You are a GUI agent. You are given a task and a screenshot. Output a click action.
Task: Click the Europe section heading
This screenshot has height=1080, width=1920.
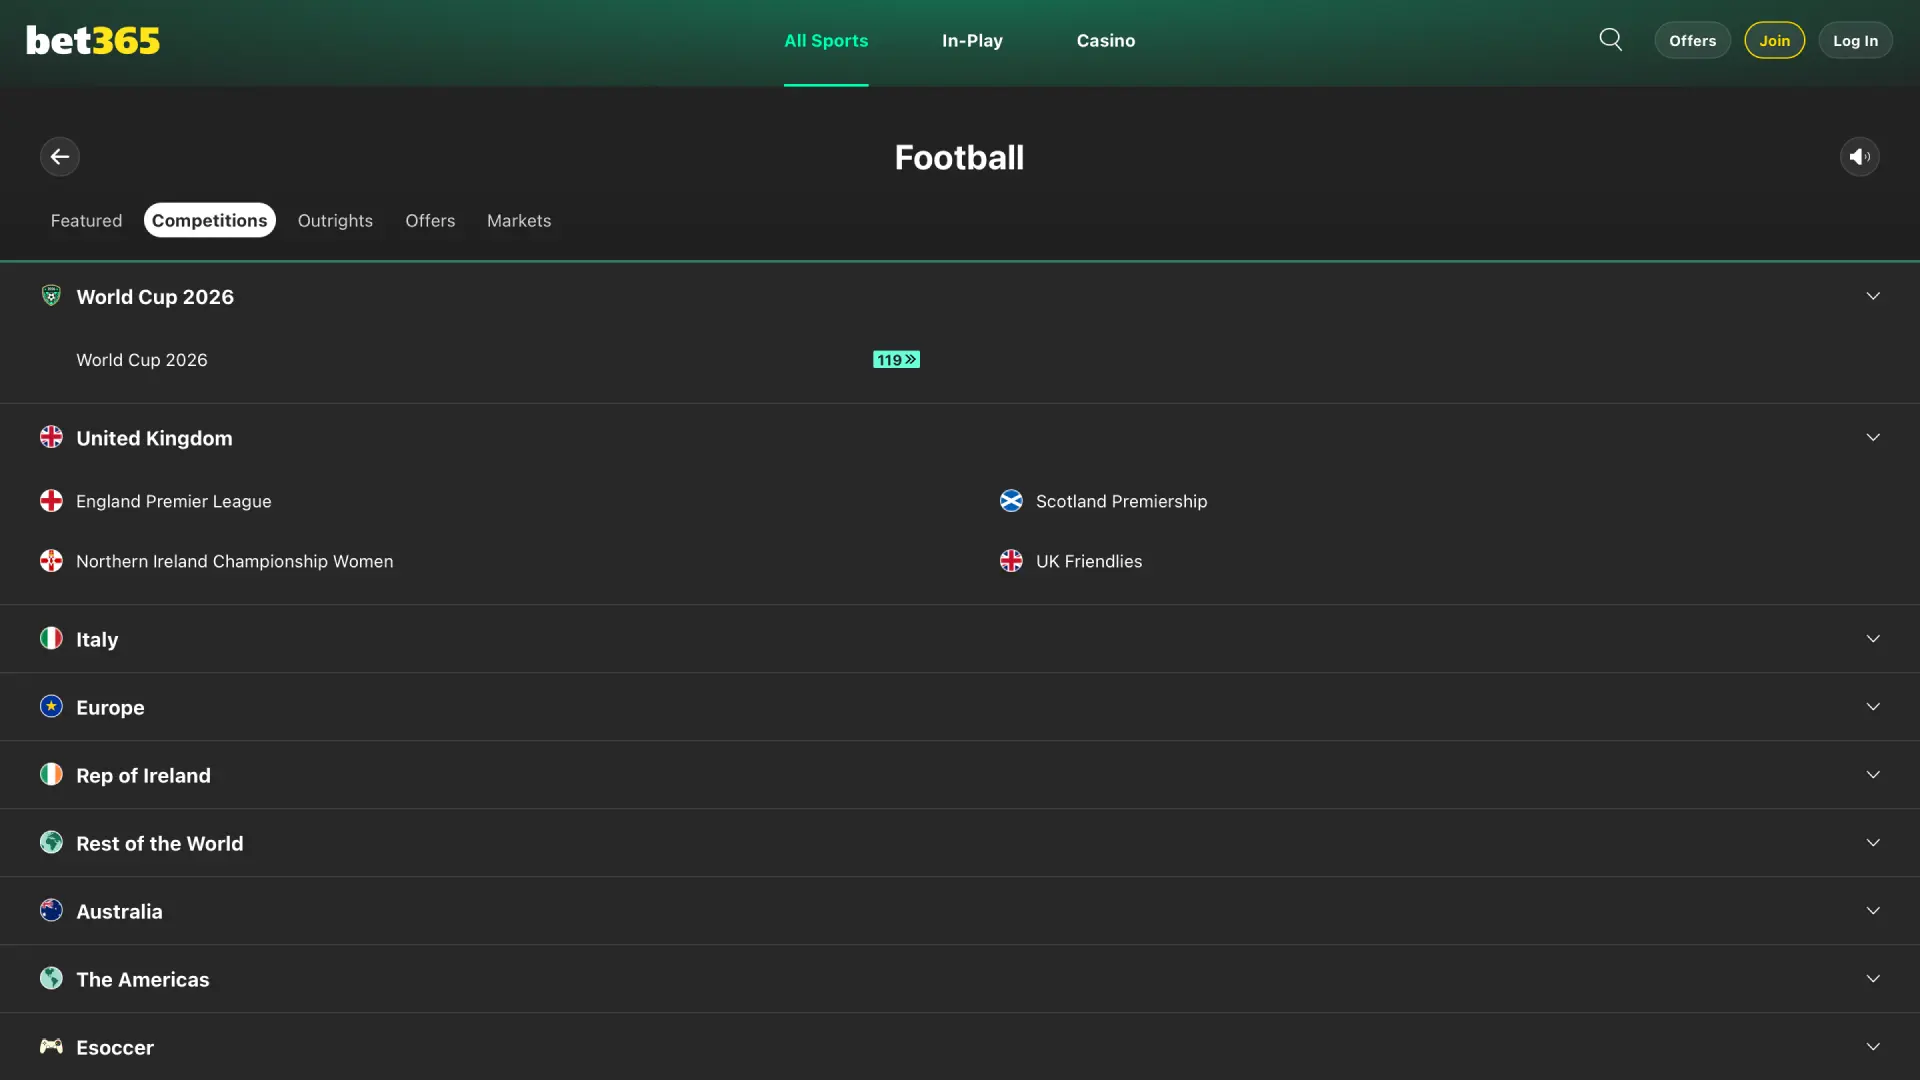point(110,707)
